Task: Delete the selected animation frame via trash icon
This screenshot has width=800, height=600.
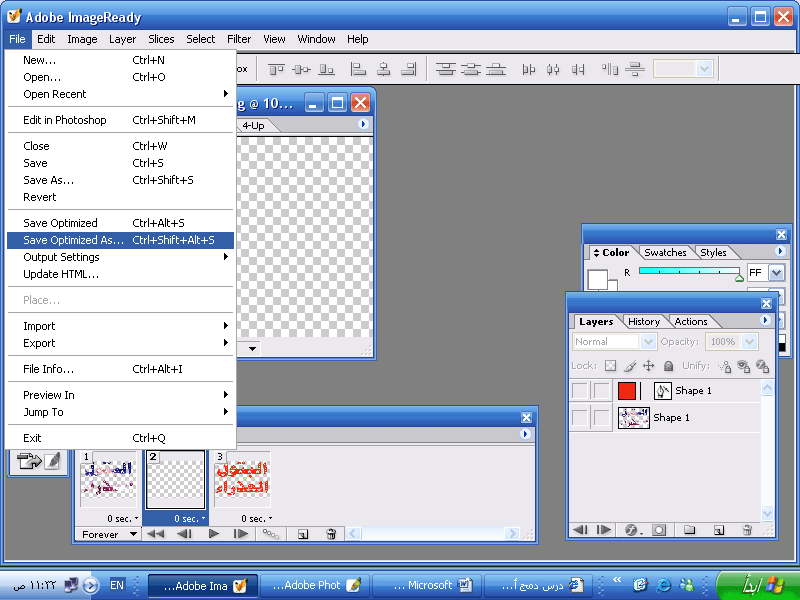Action: click(331, 534)
